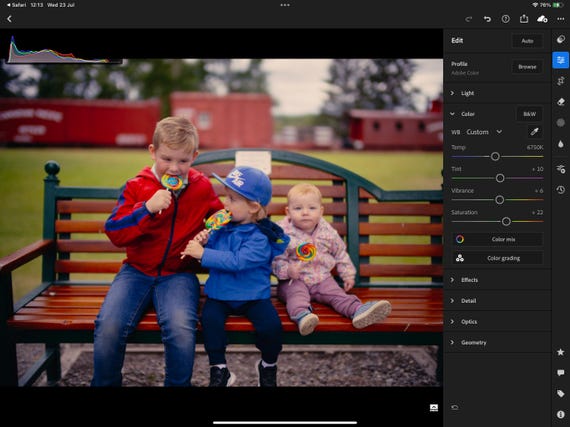Open the Keywords tag icon
570x427 pixels.
pos(561,394)
